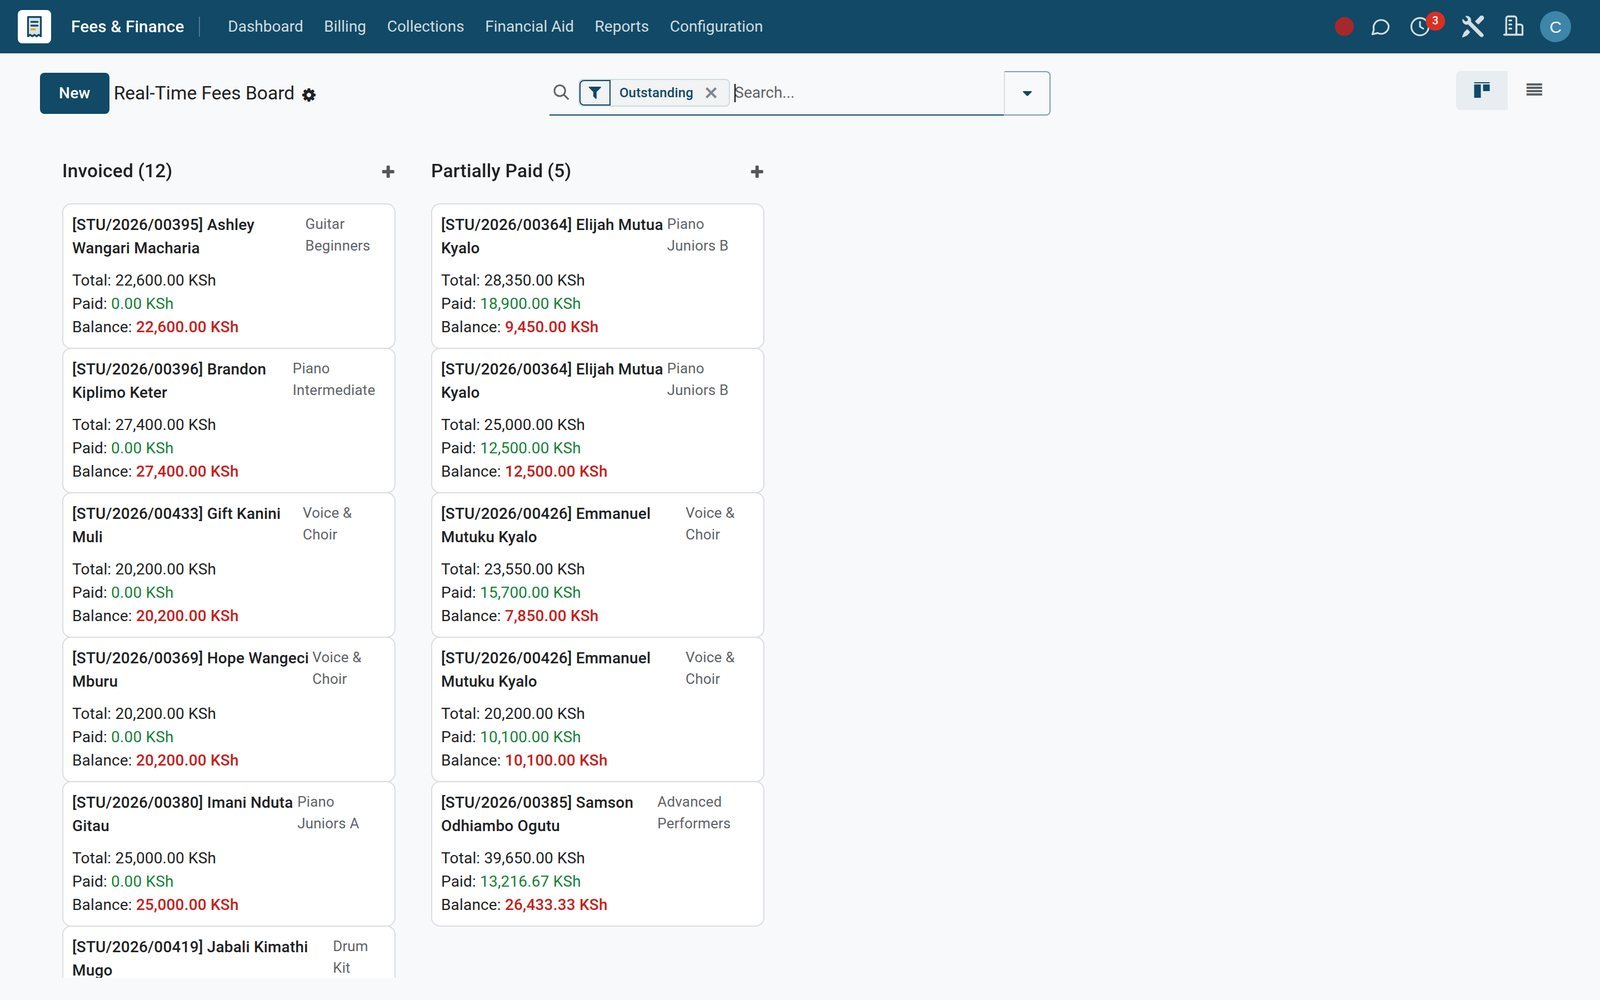Screen dimensions: 1600x1000
Task: Click the Outstanding filter label
Action: (656, 93)
